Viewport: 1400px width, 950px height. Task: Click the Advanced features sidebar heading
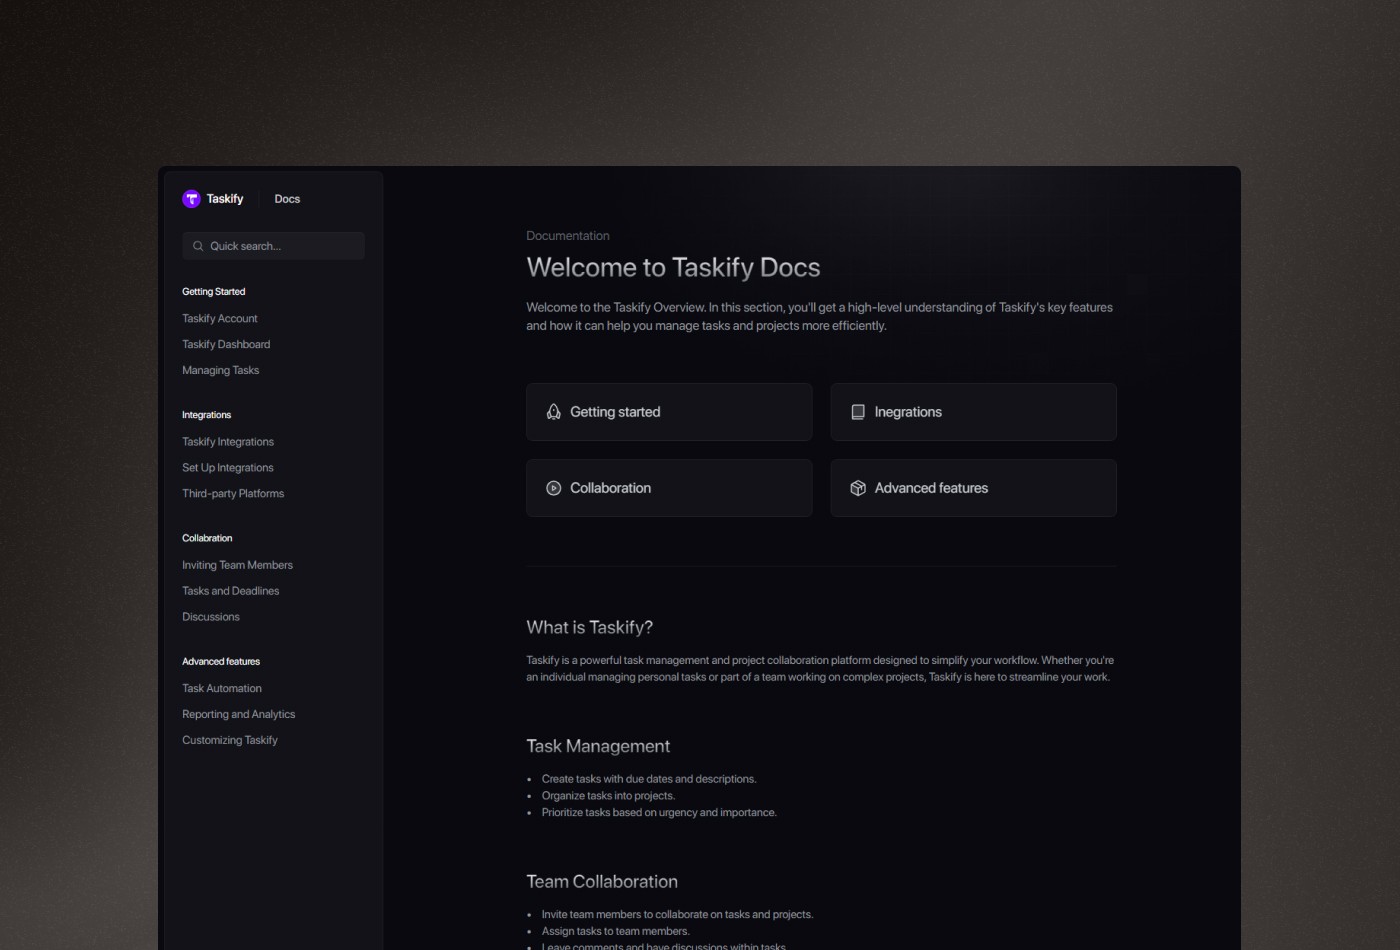pyautogui.click(x=221, y=661)
